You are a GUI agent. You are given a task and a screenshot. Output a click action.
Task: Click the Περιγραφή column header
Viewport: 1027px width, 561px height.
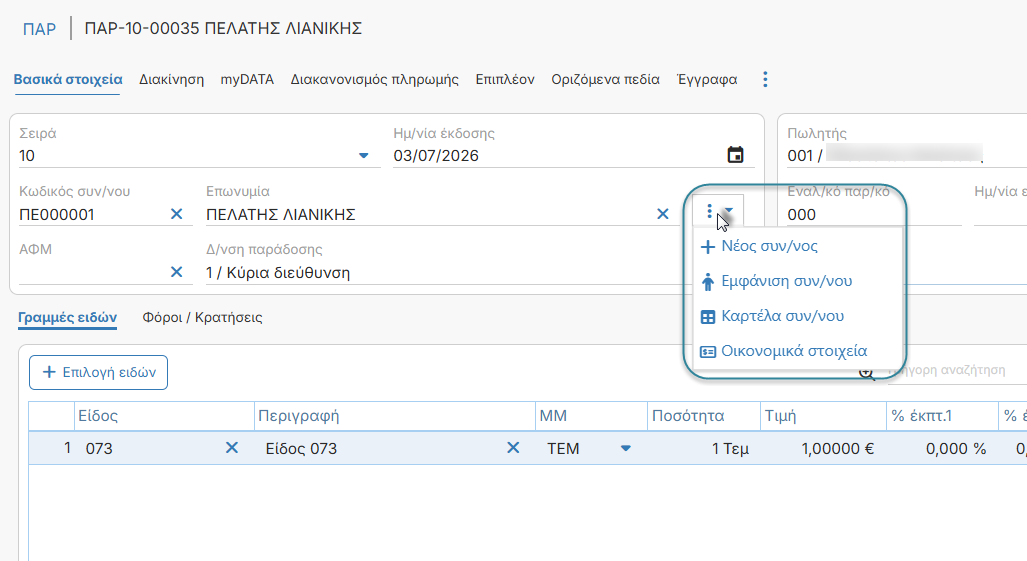pyautogui.click(x=395, y=416)
